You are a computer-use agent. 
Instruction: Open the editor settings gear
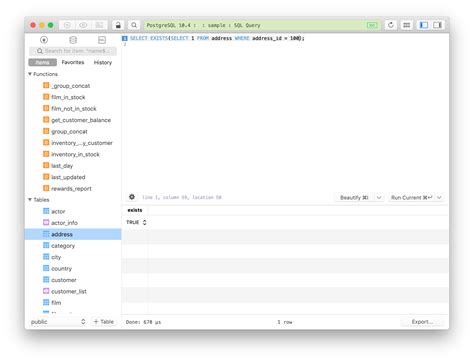click(x=132, y=197)
